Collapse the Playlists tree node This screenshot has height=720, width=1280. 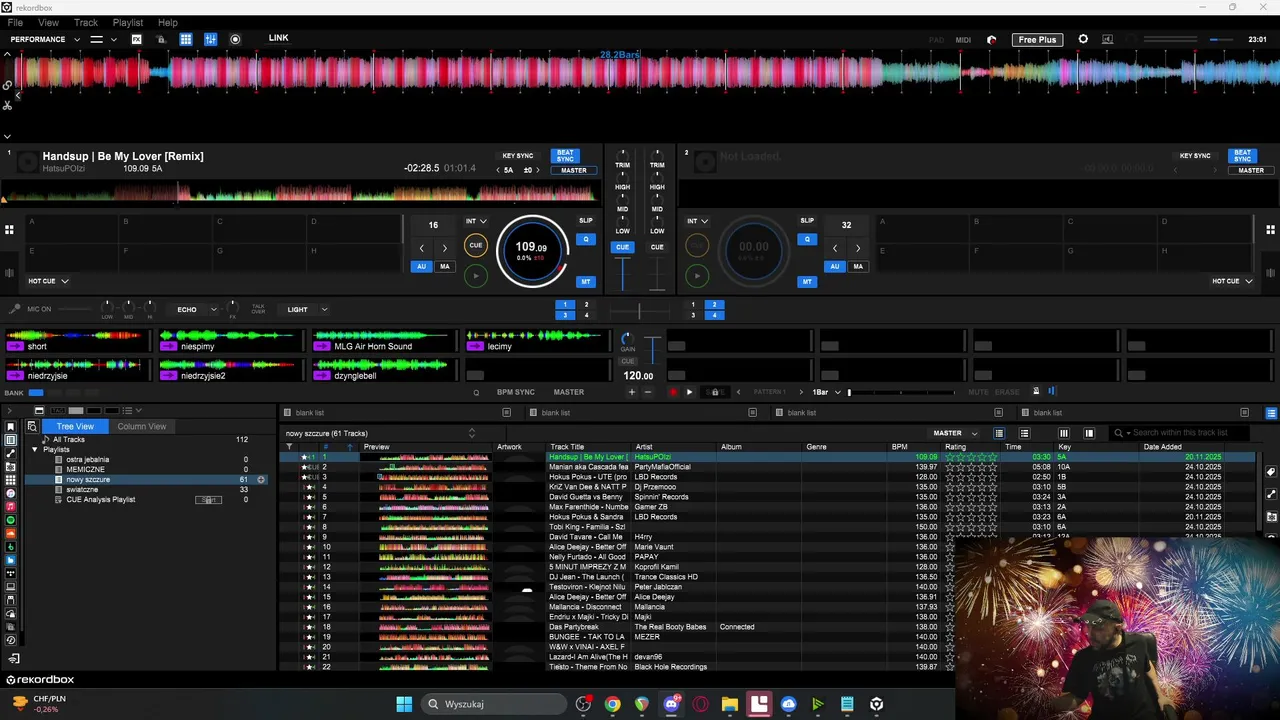(x=34, y=450)
